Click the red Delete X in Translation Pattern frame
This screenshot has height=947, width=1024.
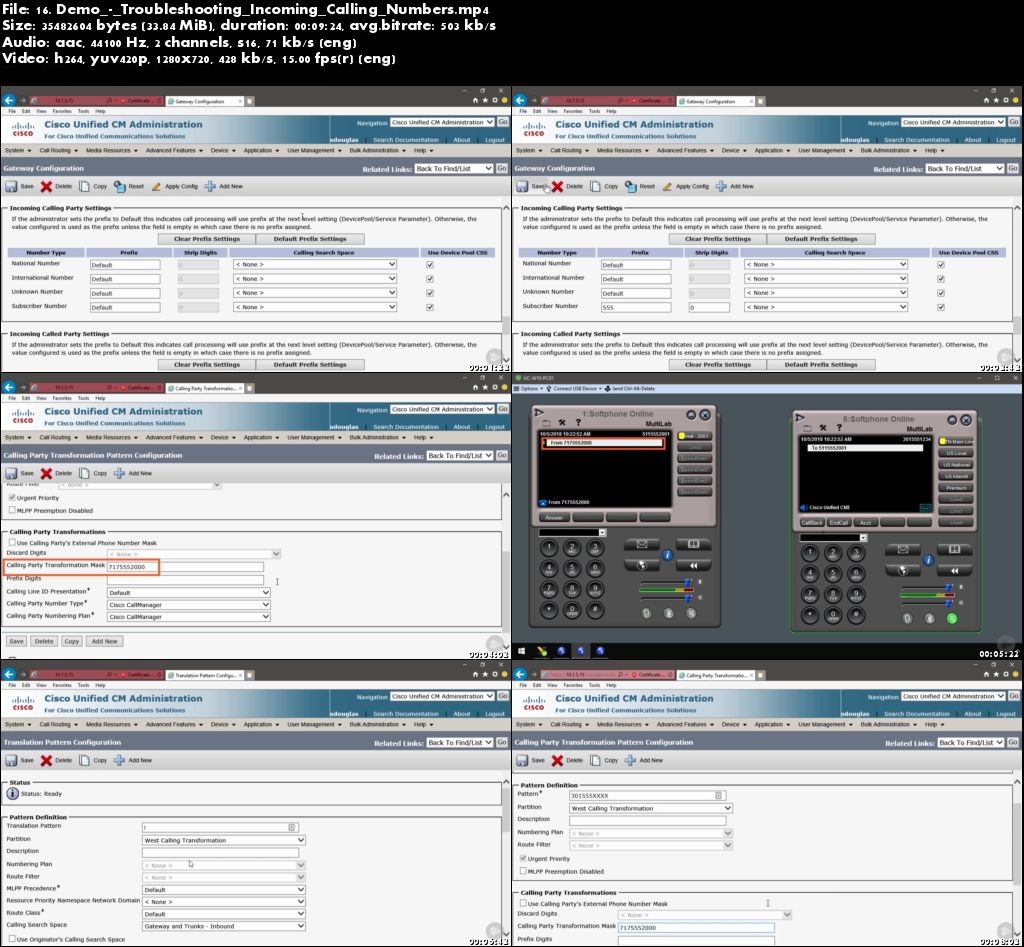(x=46, y=760)
